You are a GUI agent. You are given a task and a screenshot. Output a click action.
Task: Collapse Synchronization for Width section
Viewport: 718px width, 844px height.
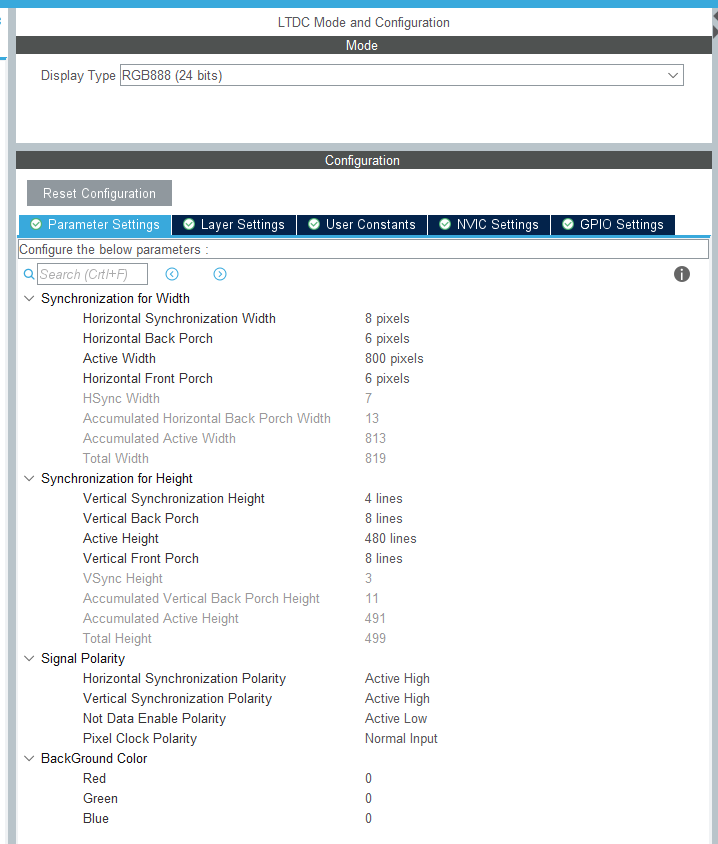point(30,298)
